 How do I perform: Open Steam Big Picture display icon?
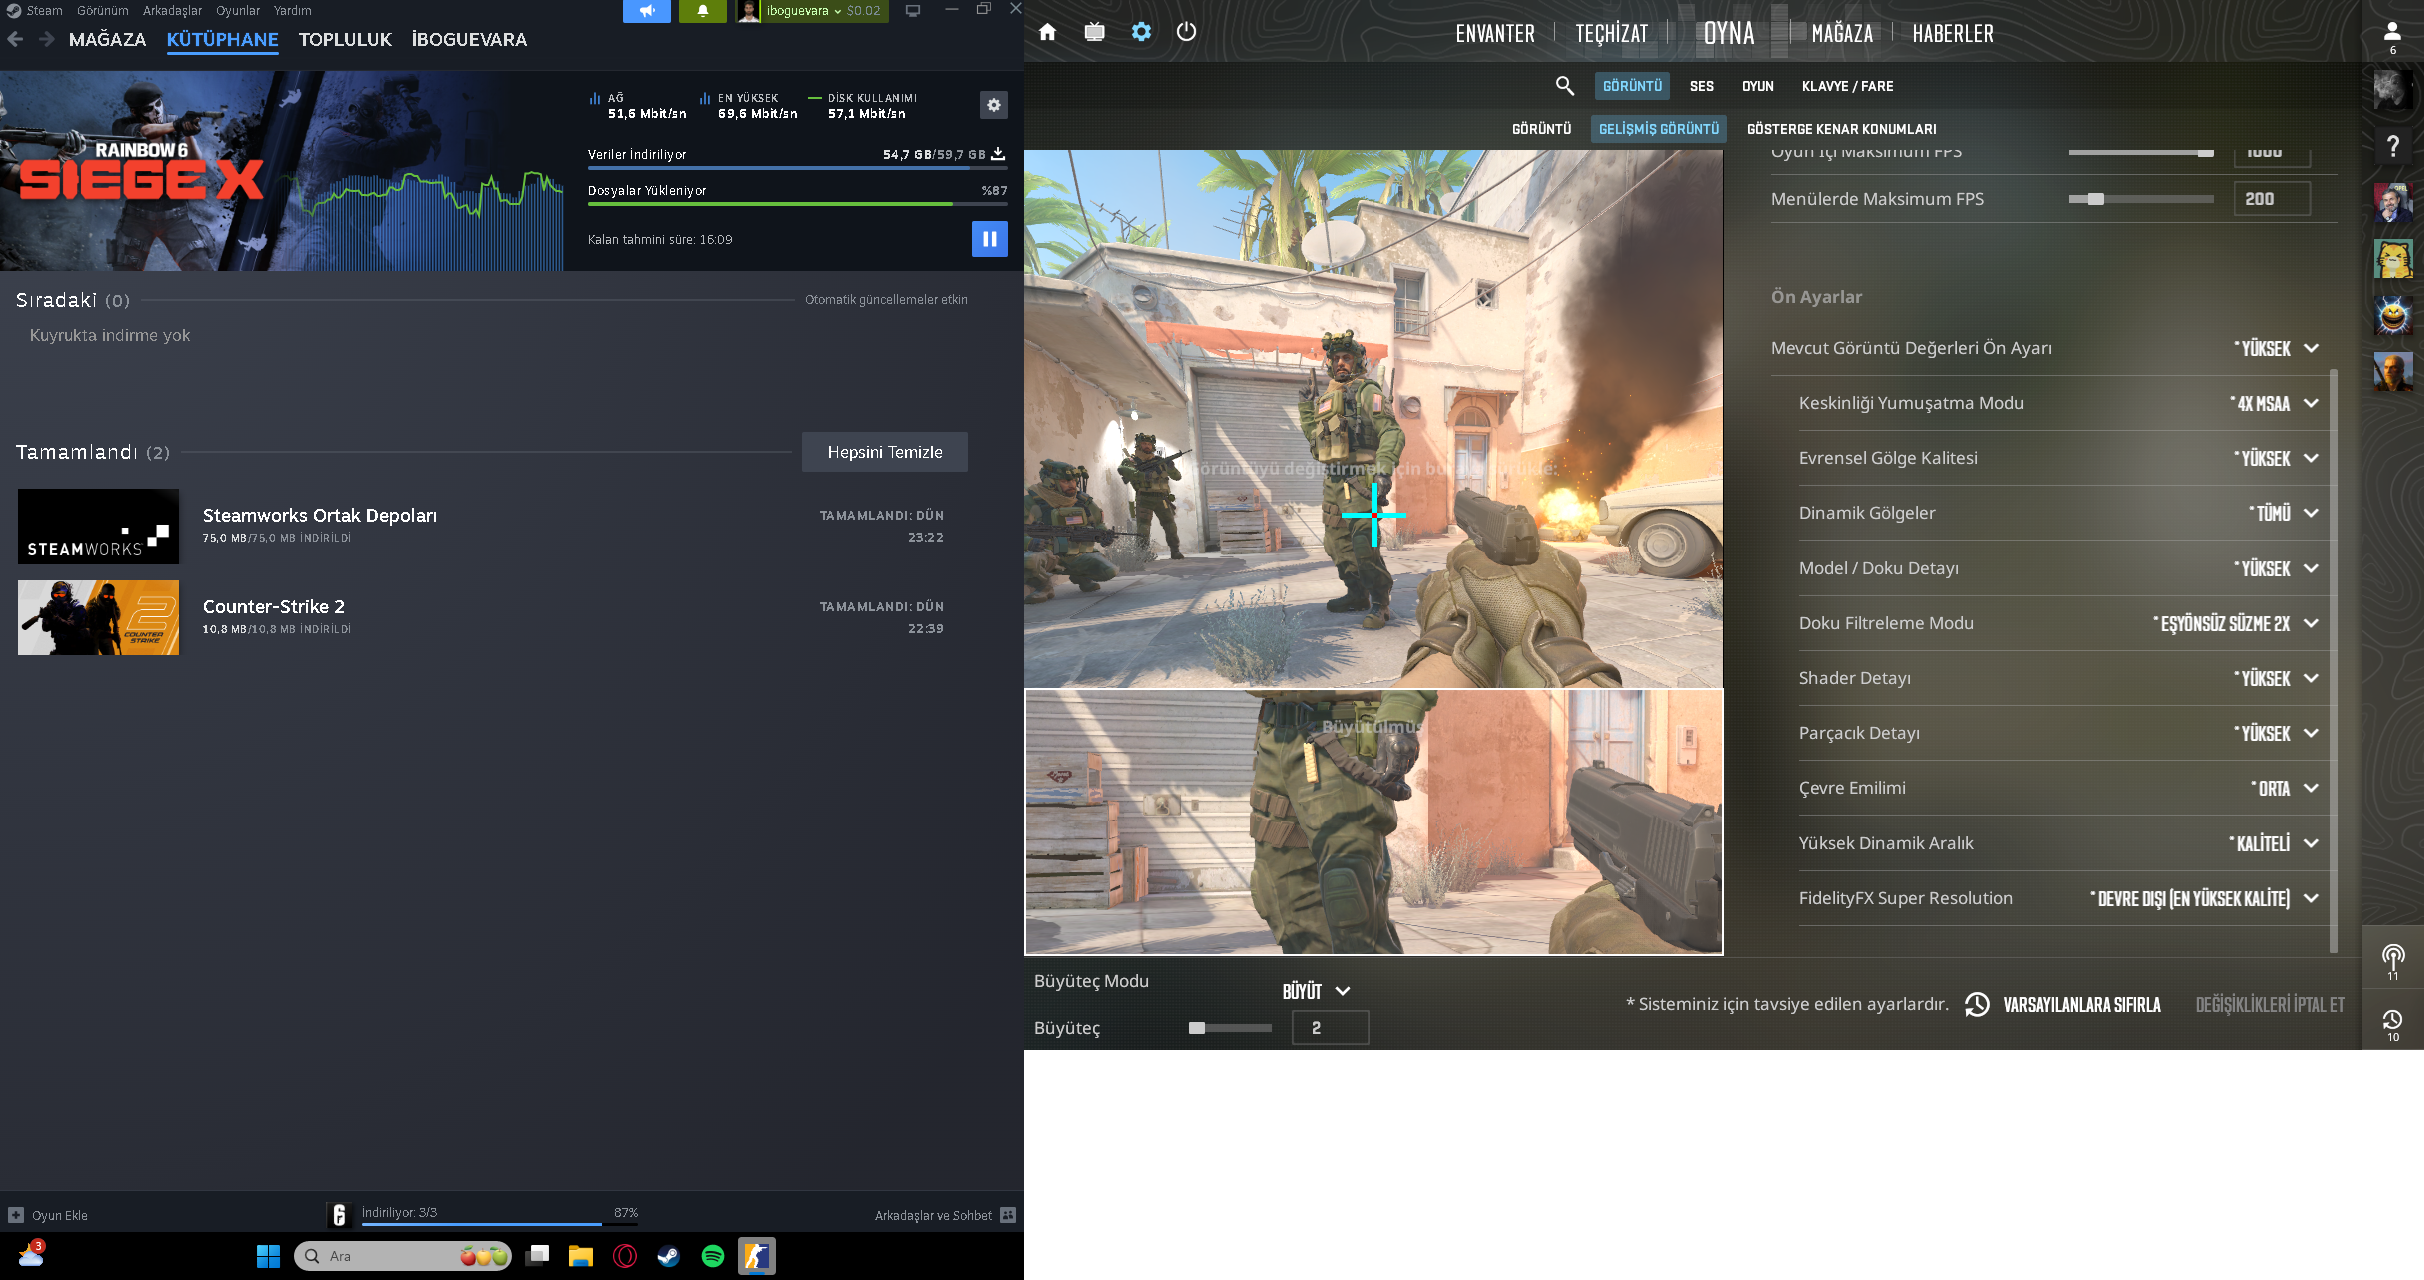click(912, 11)
